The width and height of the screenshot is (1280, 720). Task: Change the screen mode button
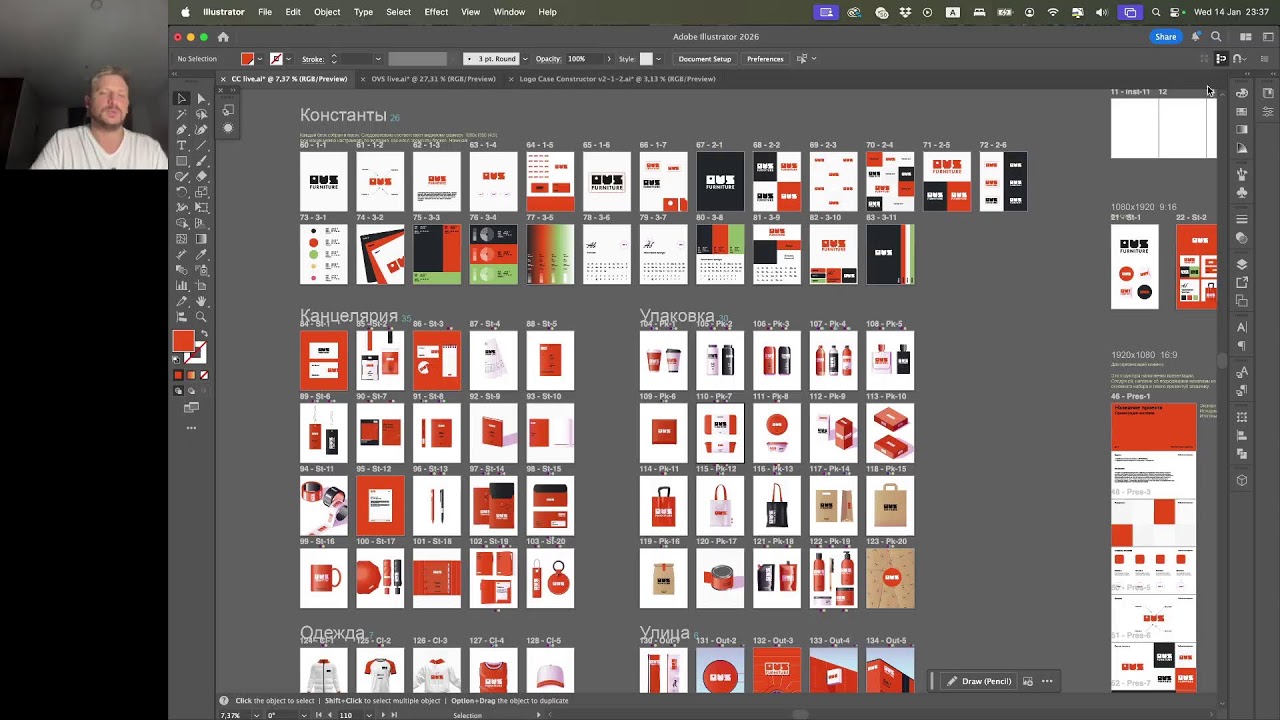pyautogui.click(x=191, y=406)
